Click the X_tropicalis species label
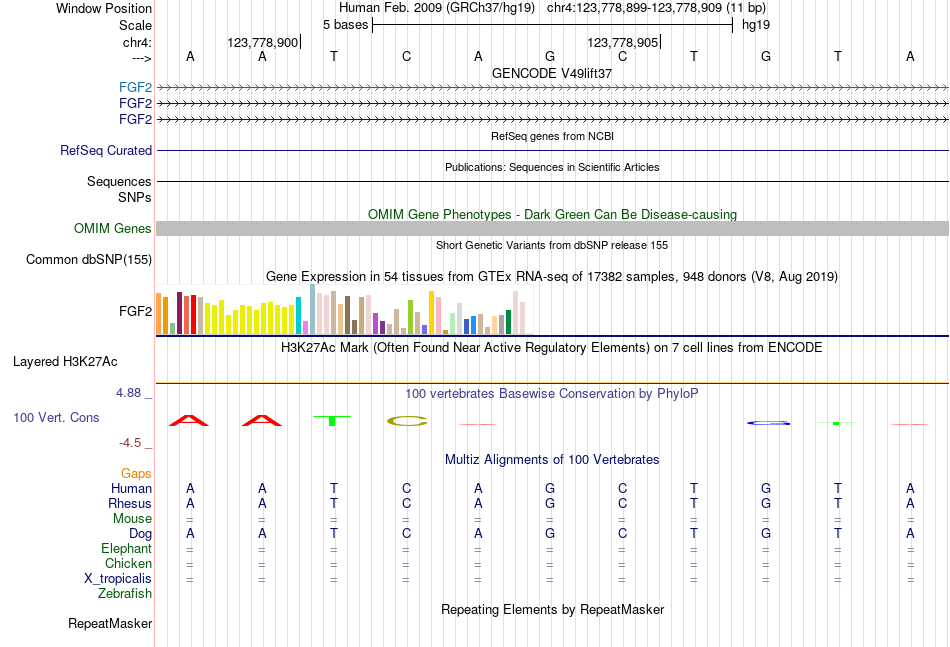Viewport: 950px width, 647px height. [x=118, y=579]
